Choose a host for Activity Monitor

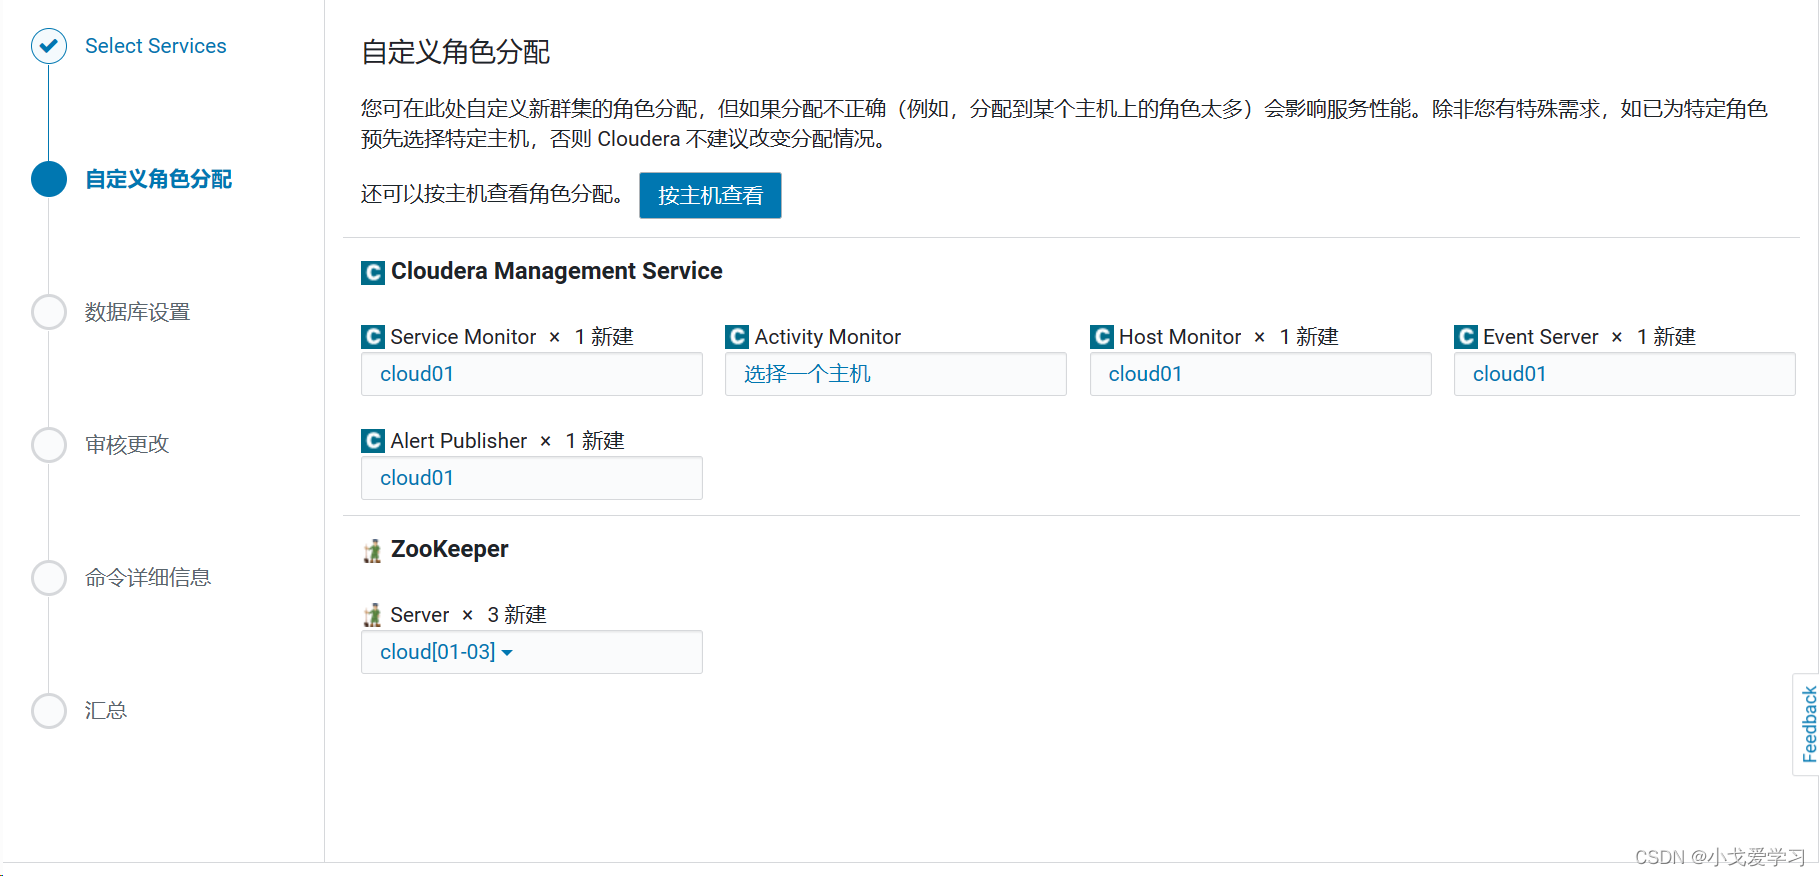[x=896, y=374]
